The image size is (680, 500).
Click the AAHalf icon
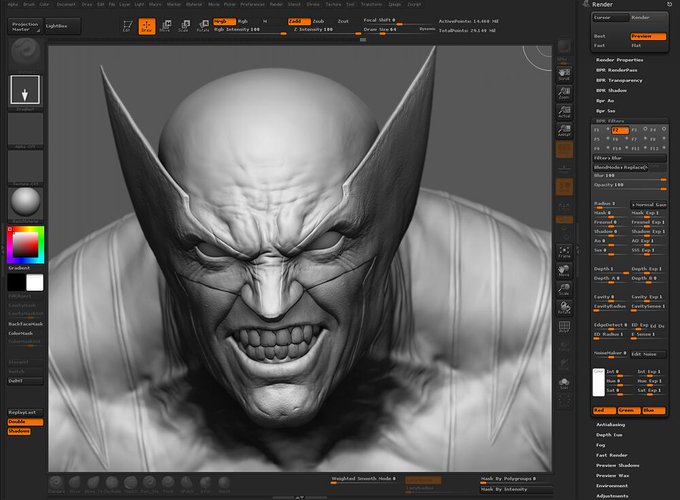point(564,130)
